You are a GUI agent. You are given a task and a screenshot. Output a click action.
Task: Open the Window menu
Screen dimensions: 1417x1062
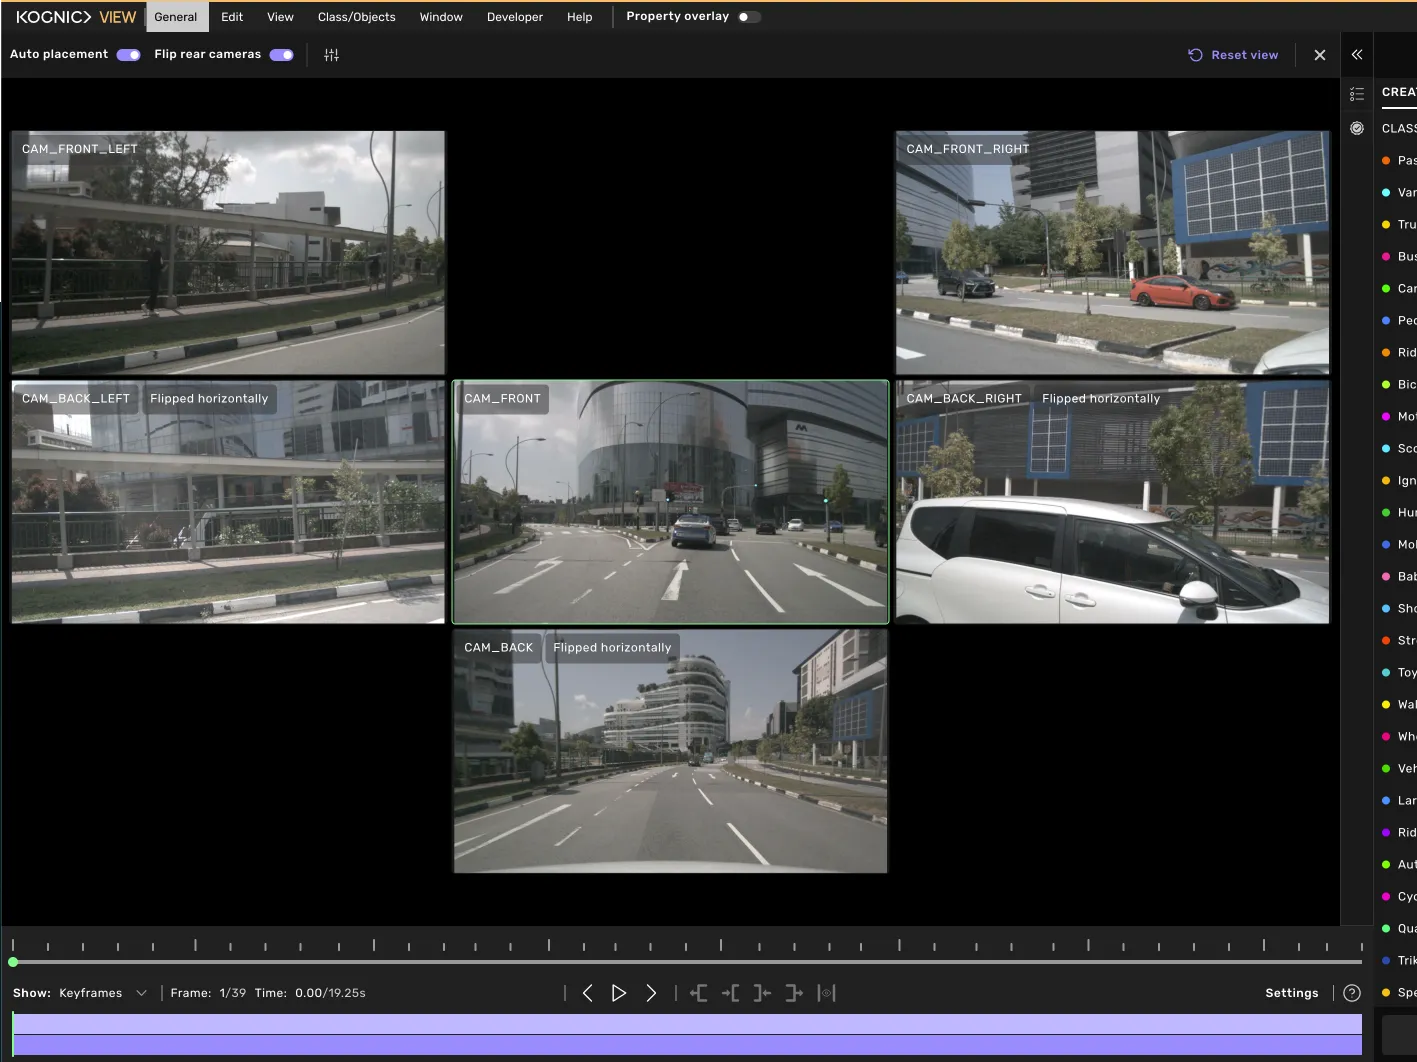(x=441, y=17)
